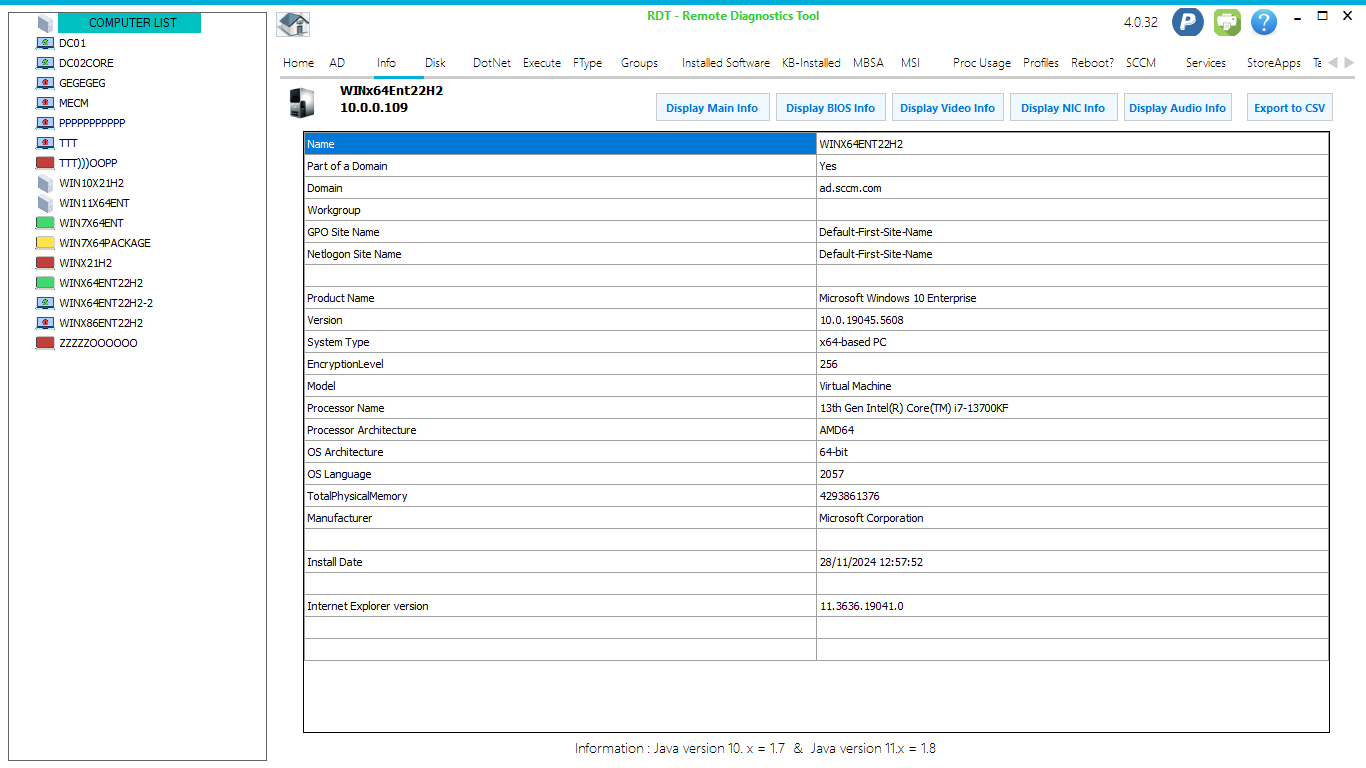The width and height of the screenshot is (1366, 768).
Task: Open the blue help question mark
Action: (x=1264, y=22)
